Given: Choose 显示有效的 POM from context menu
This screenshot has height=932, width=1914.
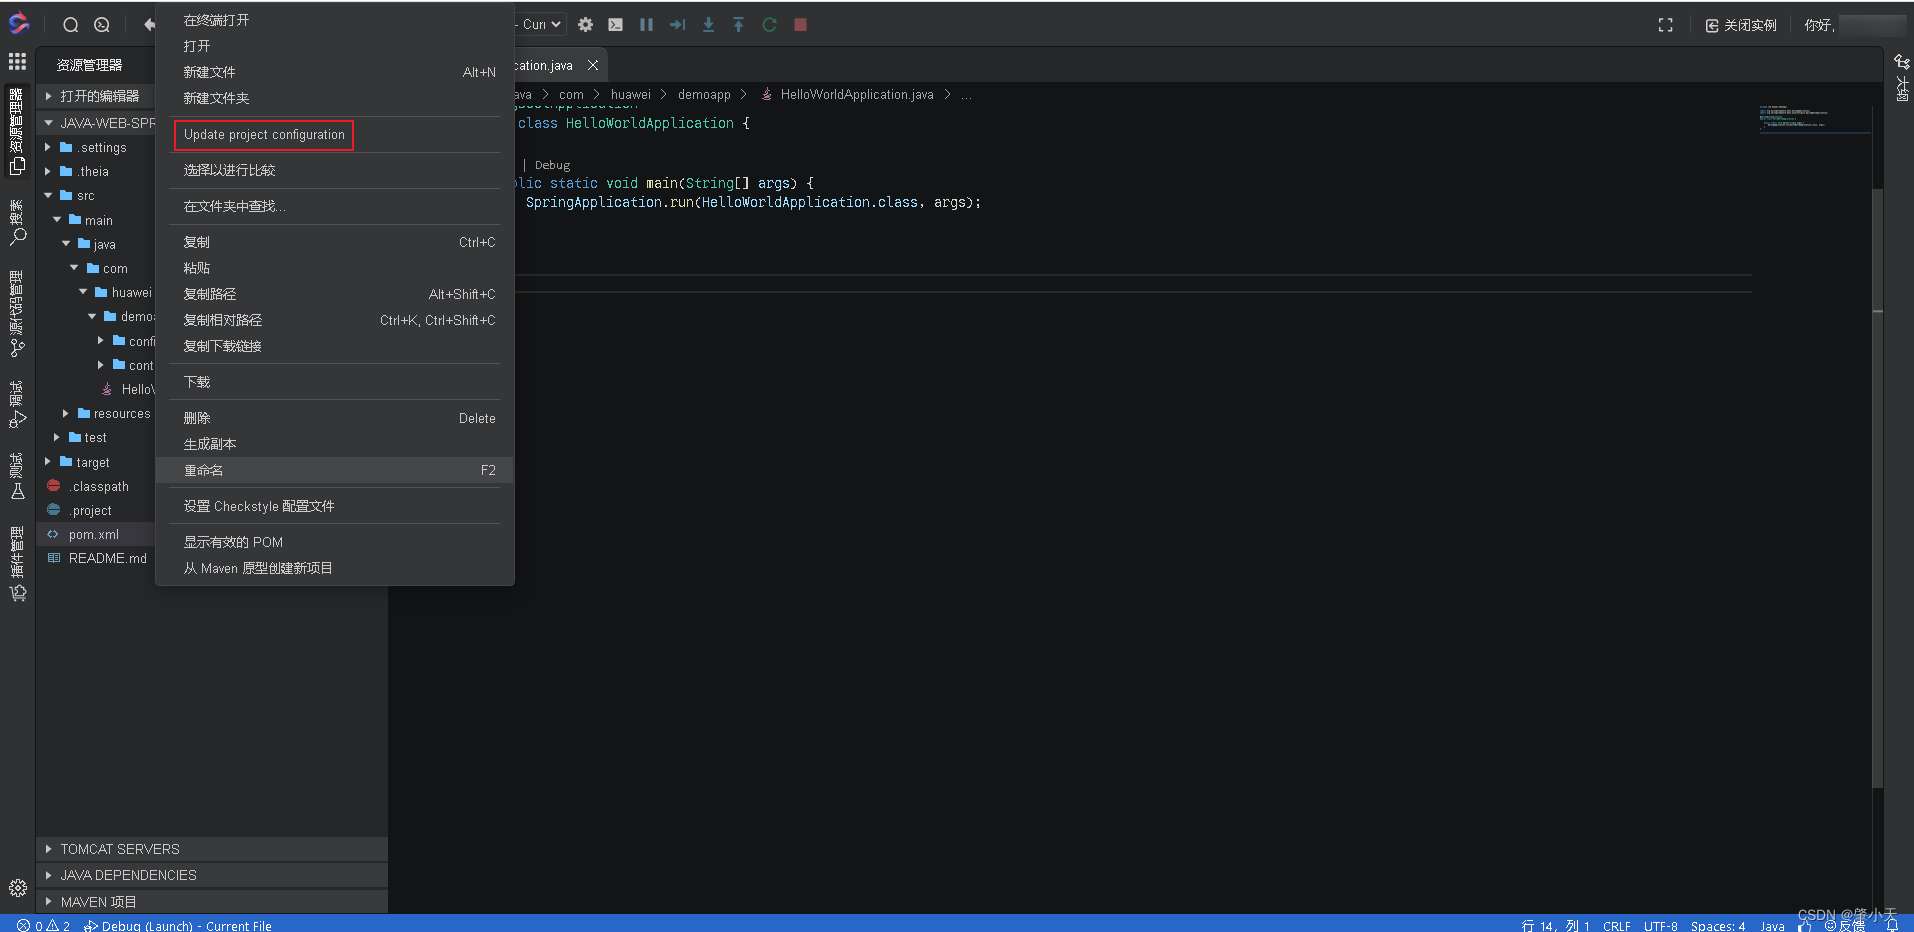Looking at the screenshot, I should (233, 541).
